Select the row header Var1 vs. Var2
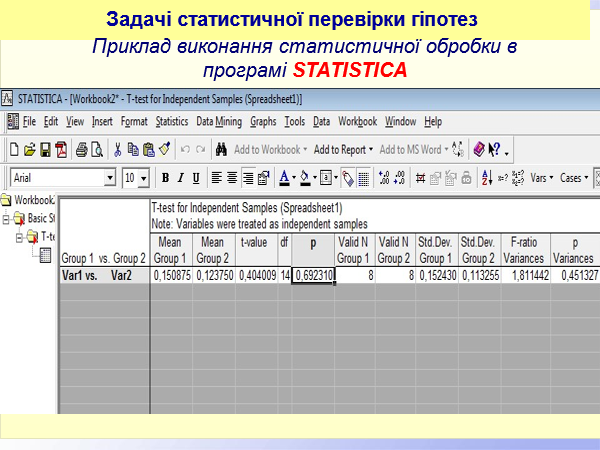Viewport: 600px width, 450px height. click(x=104, y=276)
